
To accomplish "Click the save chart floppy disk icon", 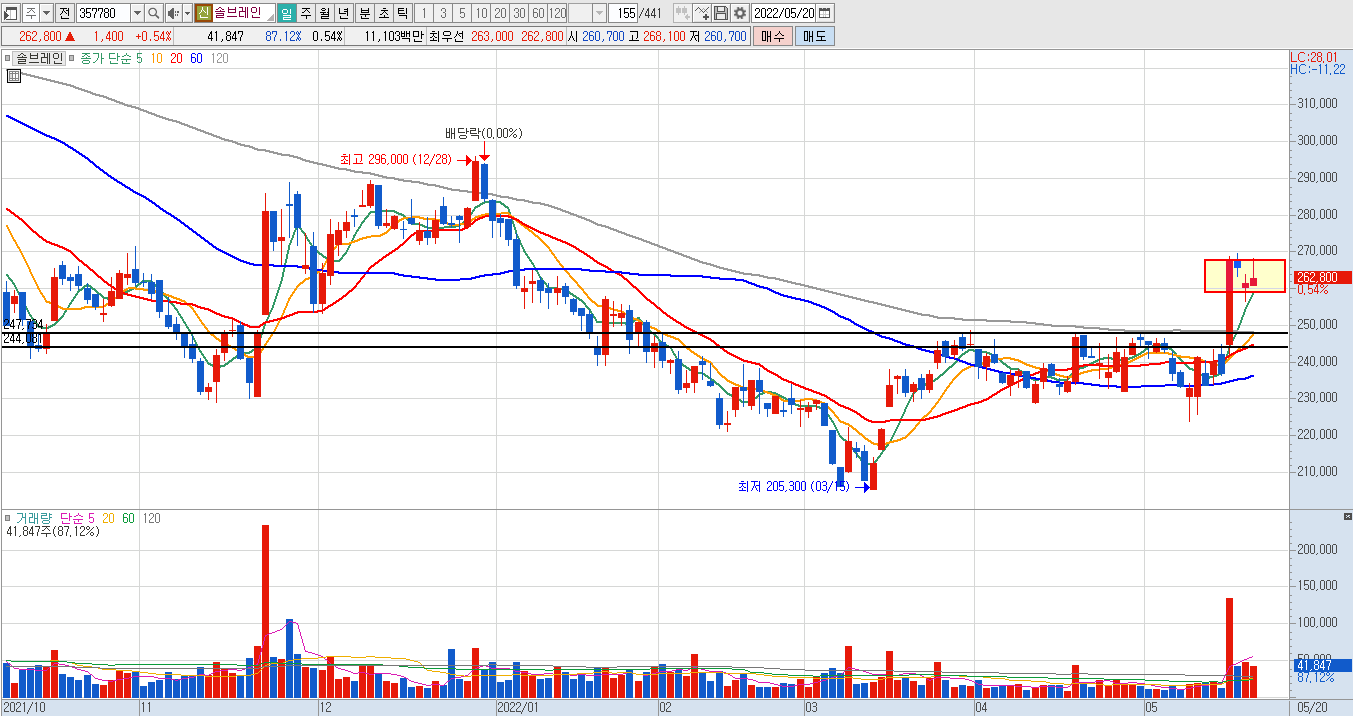I will 720,13.
